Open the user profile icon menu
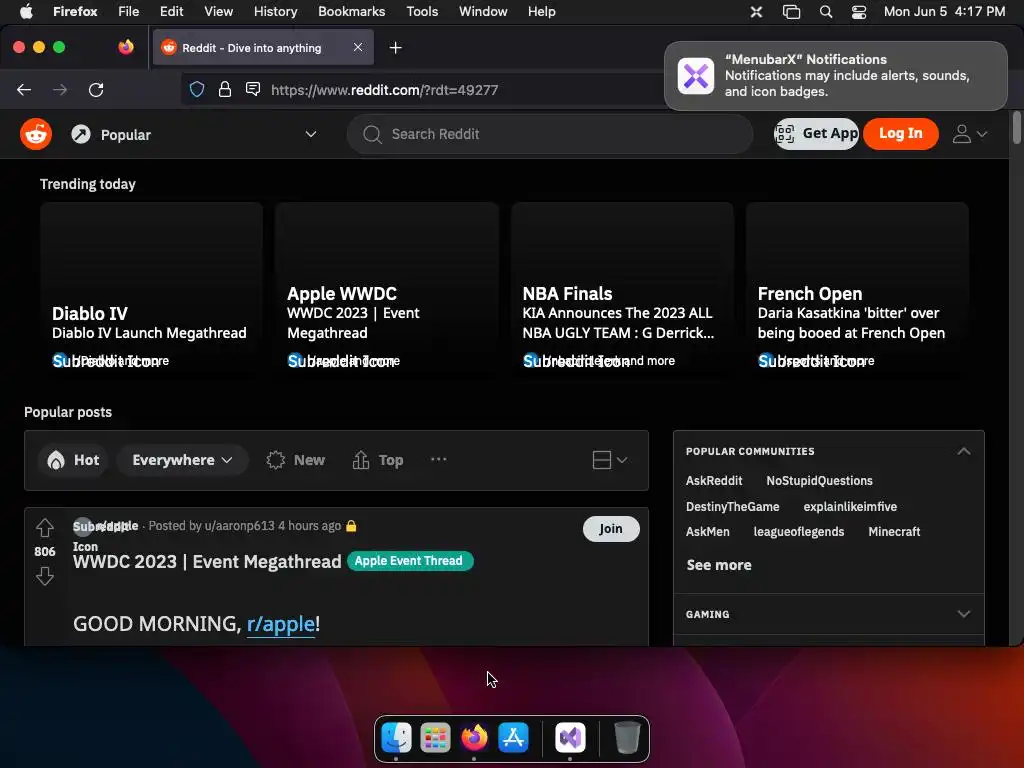Screen dimensions: 1024x768 point(969,134)
